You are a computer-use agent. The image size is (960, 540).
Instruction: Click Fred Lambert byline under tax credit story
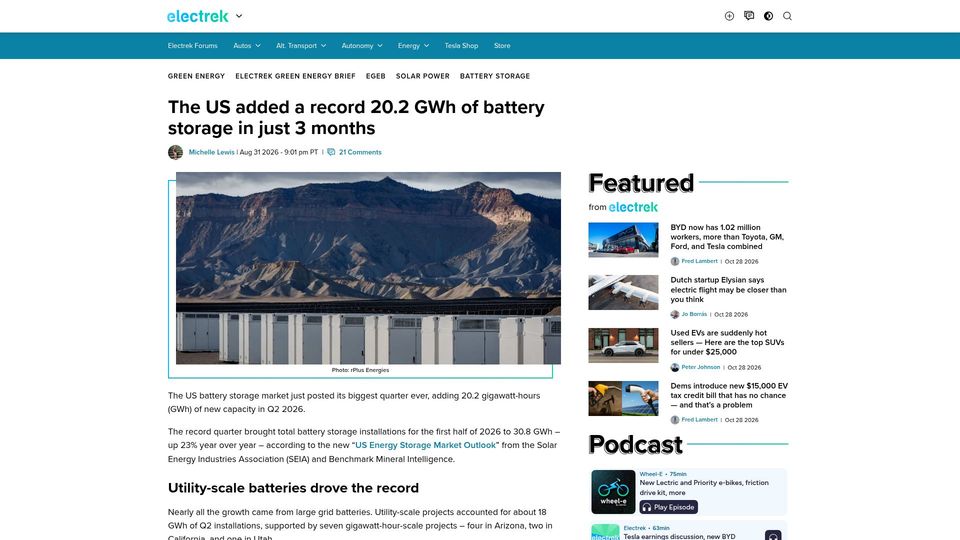699,420
